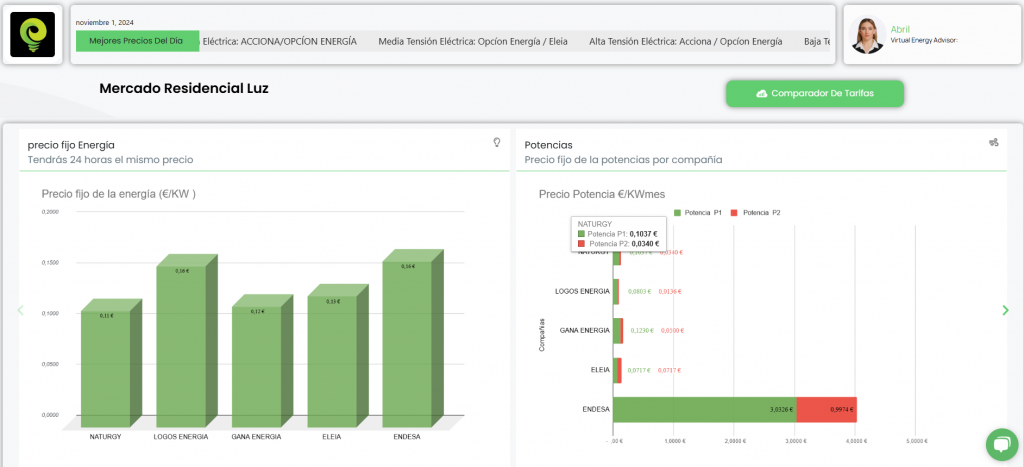Click the settings icon in the Potencias panel
Image resolution: width=1024 pixels, height=467 pixels.
[993, 142]
